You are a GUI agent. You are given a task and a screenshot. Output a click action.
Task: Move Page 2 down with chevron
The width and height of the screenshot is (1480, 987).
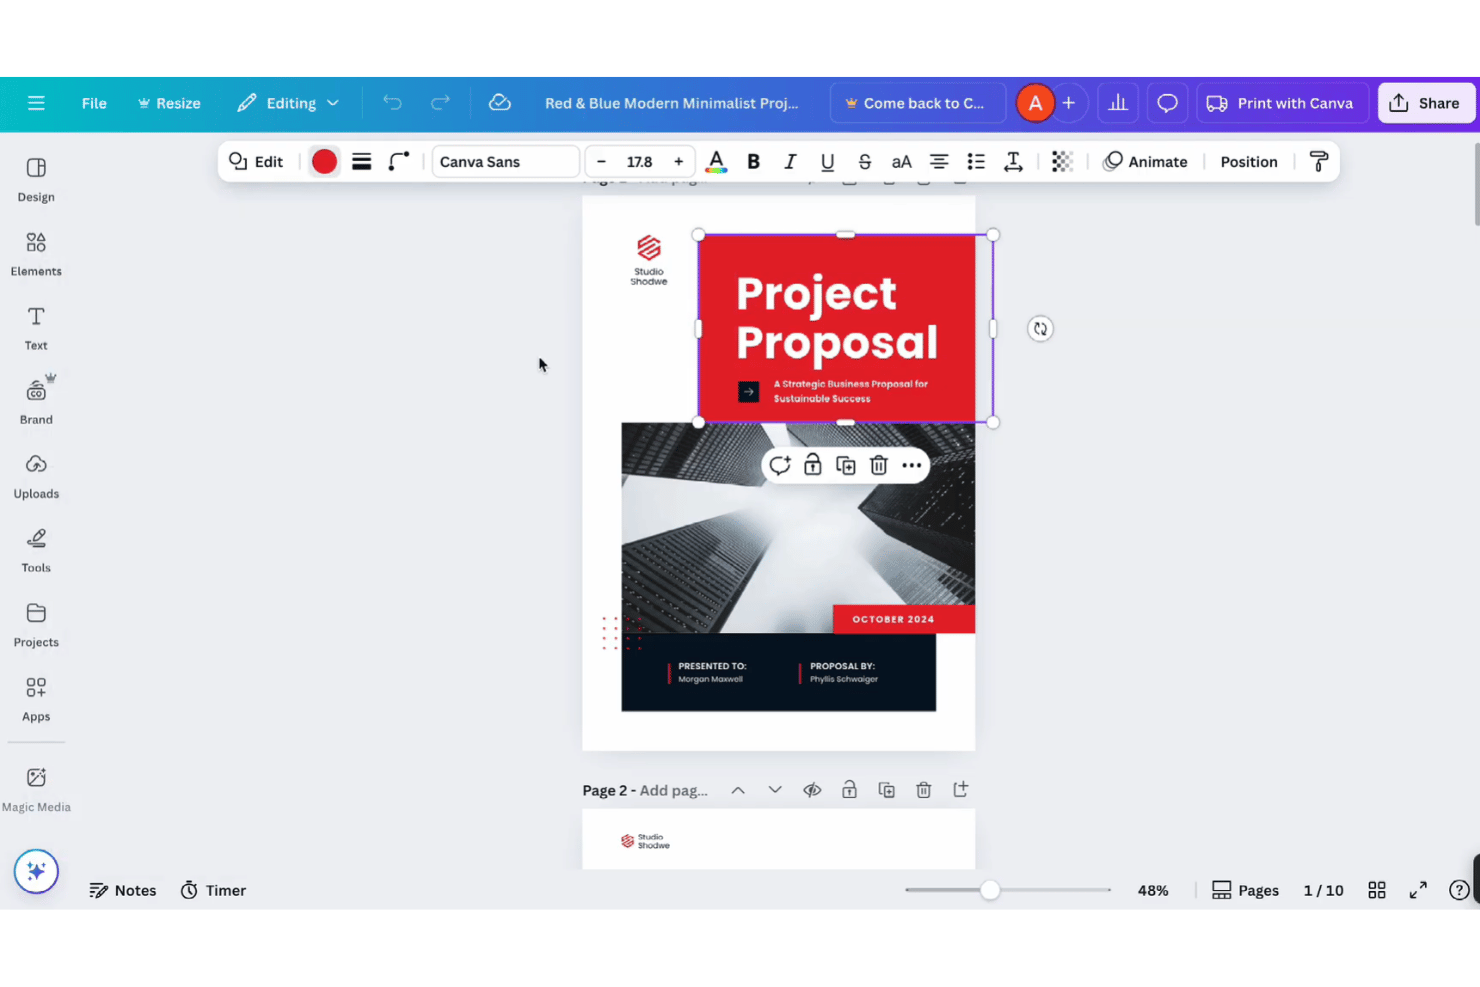tap(775, 790)
